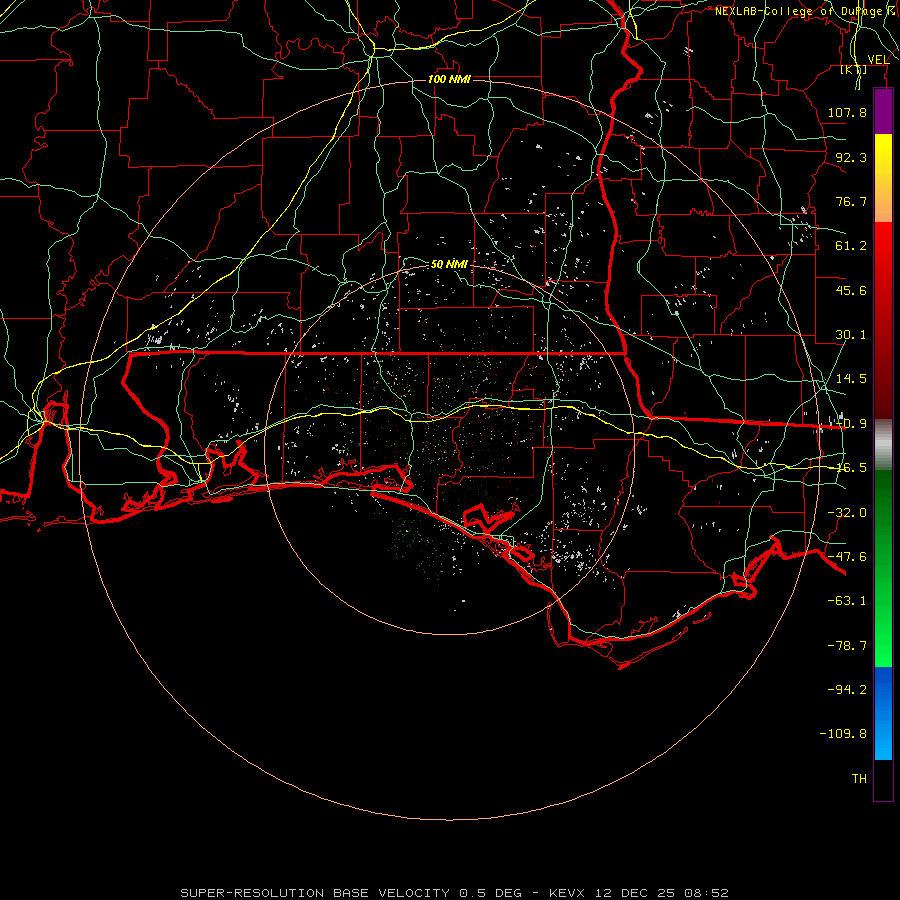Image resolution: width=900 pixels, height=900 pixels.
Task: Click the red segment of velocity color bar
Action: point(883,320)
